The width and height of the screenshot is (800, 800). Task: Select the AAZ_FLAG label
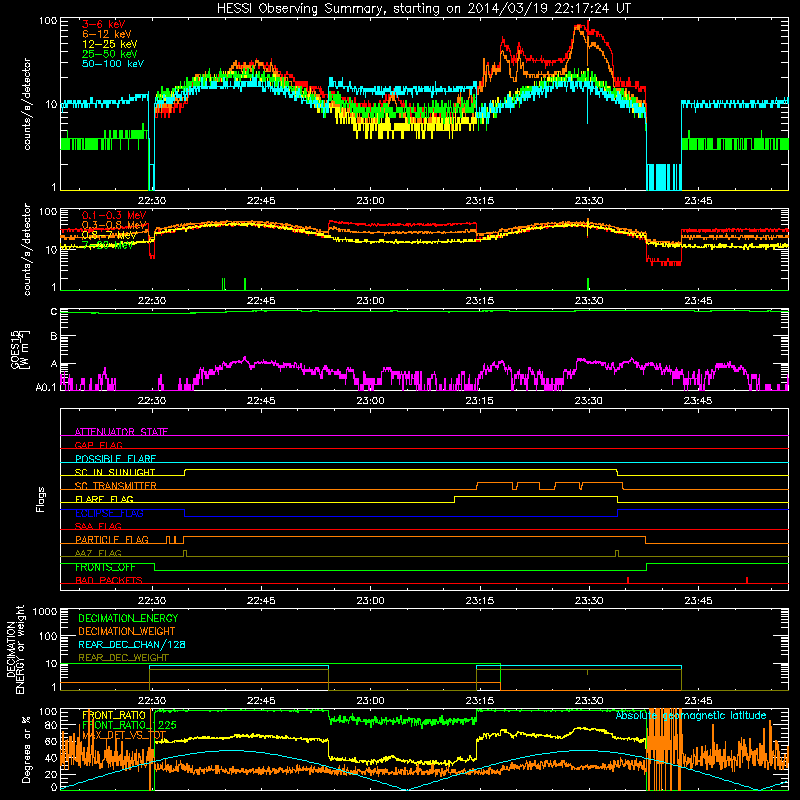pos(98,553)
